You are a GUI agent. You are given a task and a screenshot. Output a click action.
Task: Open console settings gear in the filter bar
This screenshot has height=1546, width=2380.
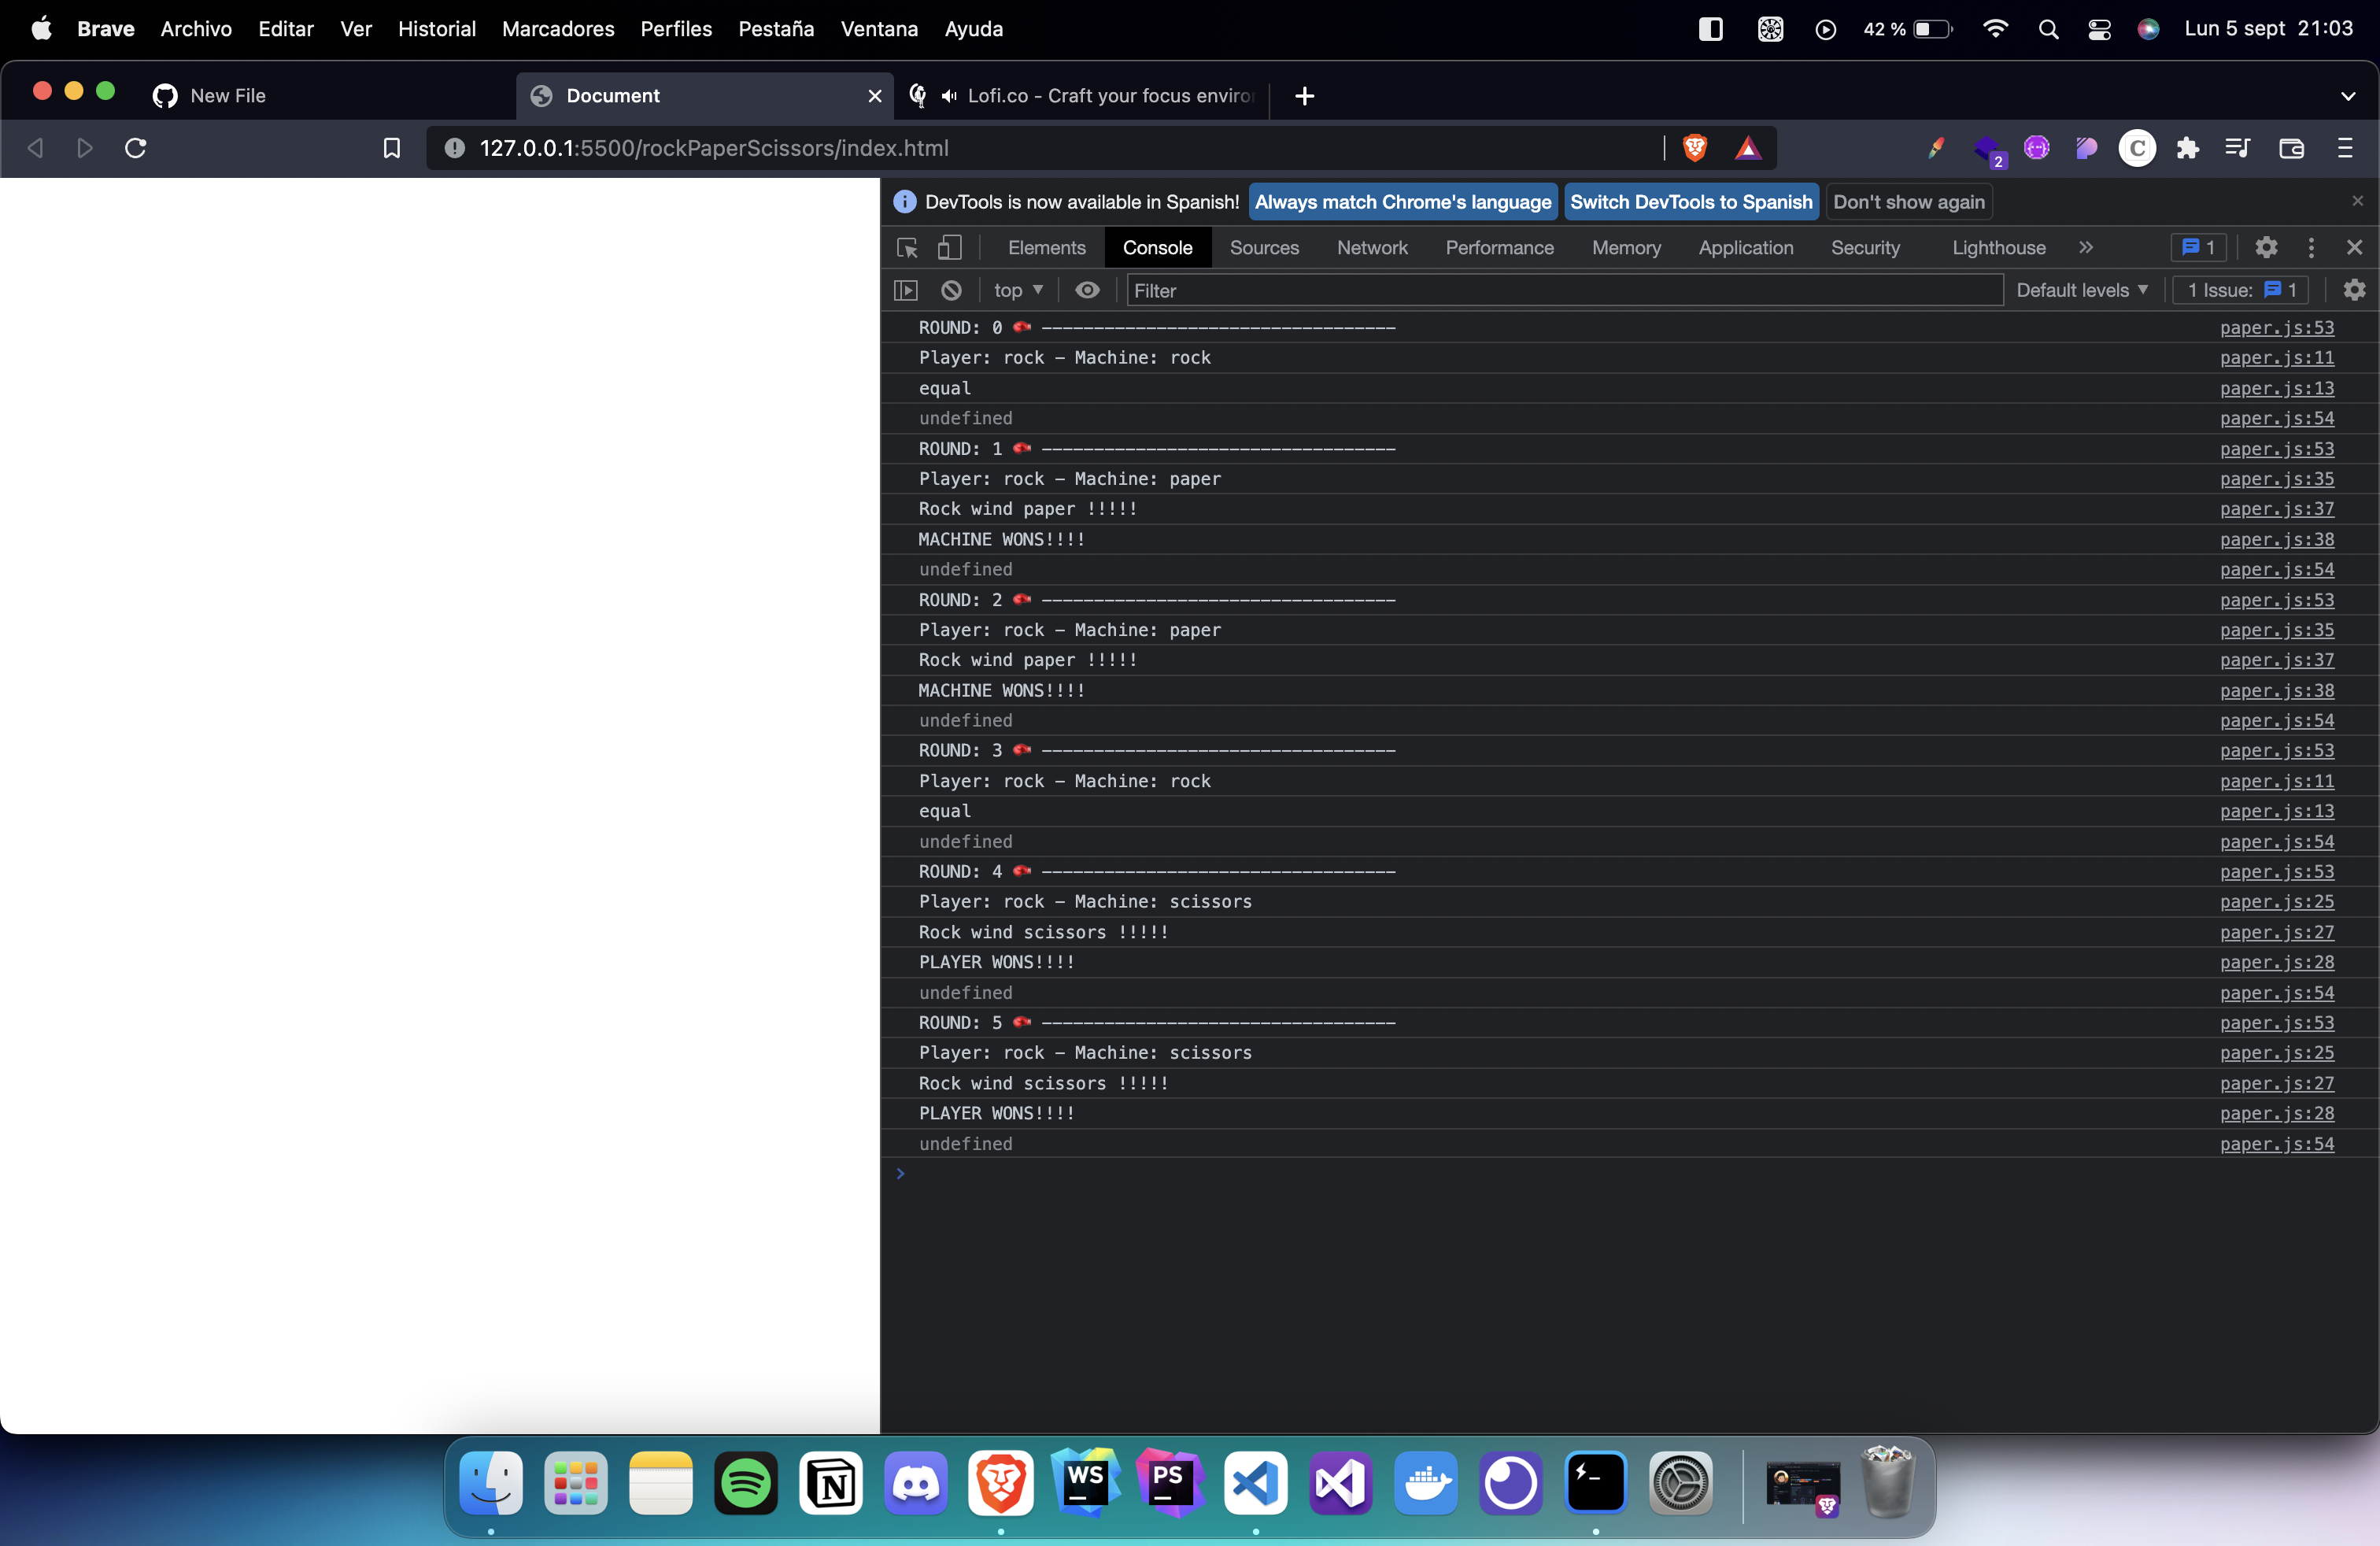click(x=2354, y=290)
